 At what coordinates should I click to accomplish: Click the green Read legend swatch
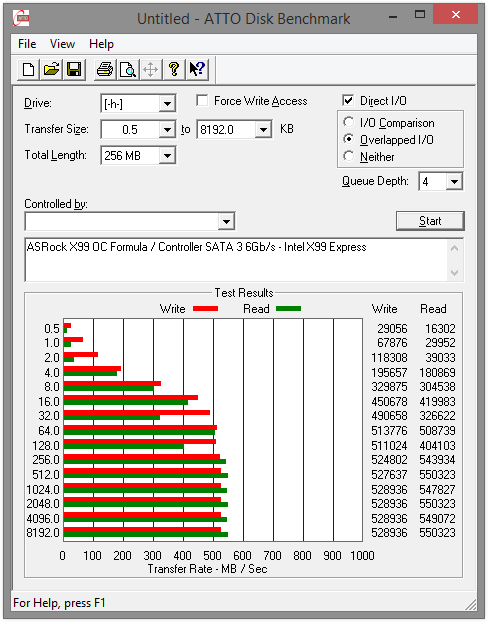[289, 309]
